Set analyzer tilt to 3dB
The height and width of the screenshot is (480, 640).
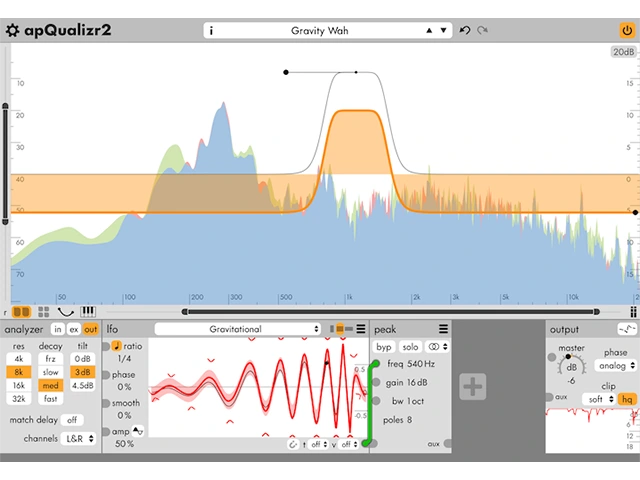click(x=82, y=372)
